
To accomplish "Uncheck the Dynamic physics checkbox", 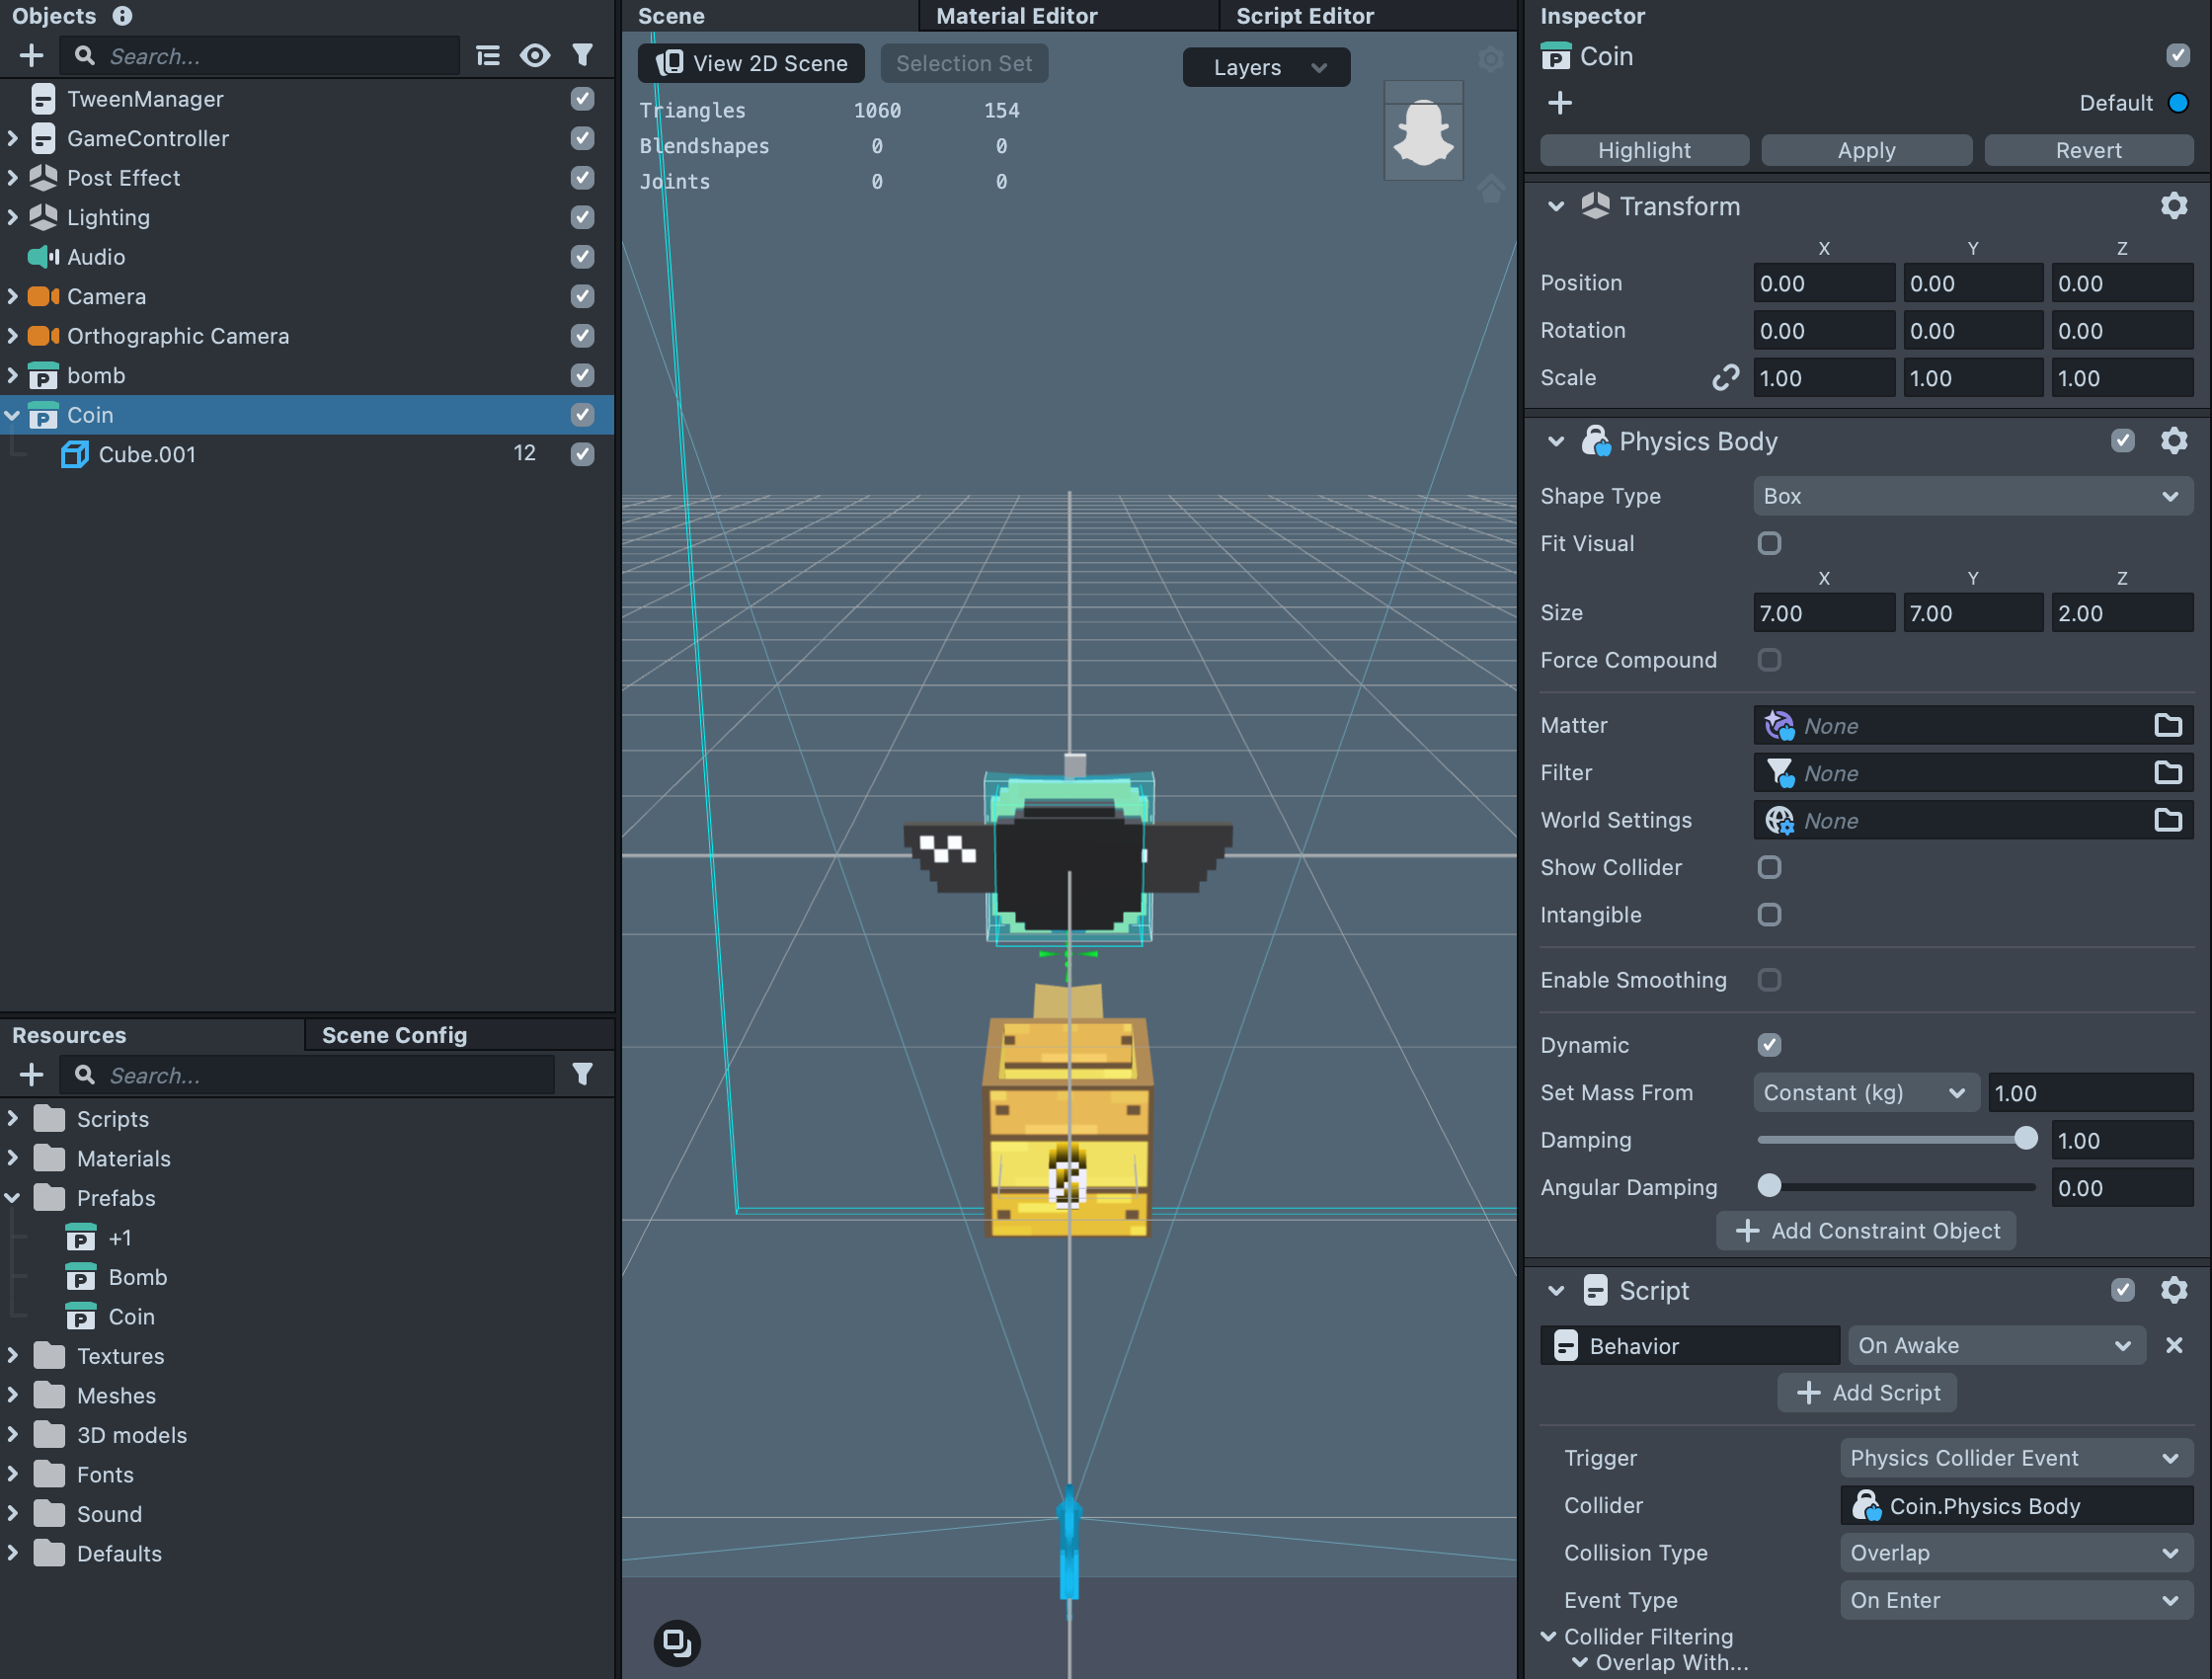I will pos(1768,1044).
